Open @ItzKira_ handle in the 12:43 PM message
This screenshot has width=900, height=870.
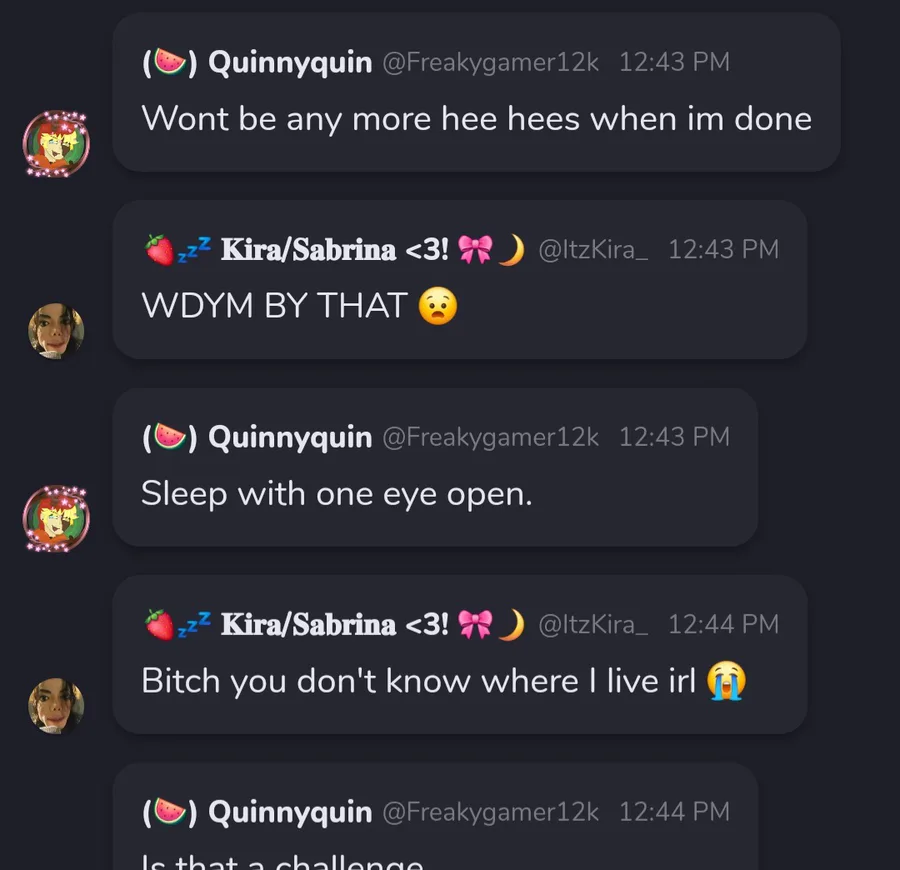[x=593, y=250]
